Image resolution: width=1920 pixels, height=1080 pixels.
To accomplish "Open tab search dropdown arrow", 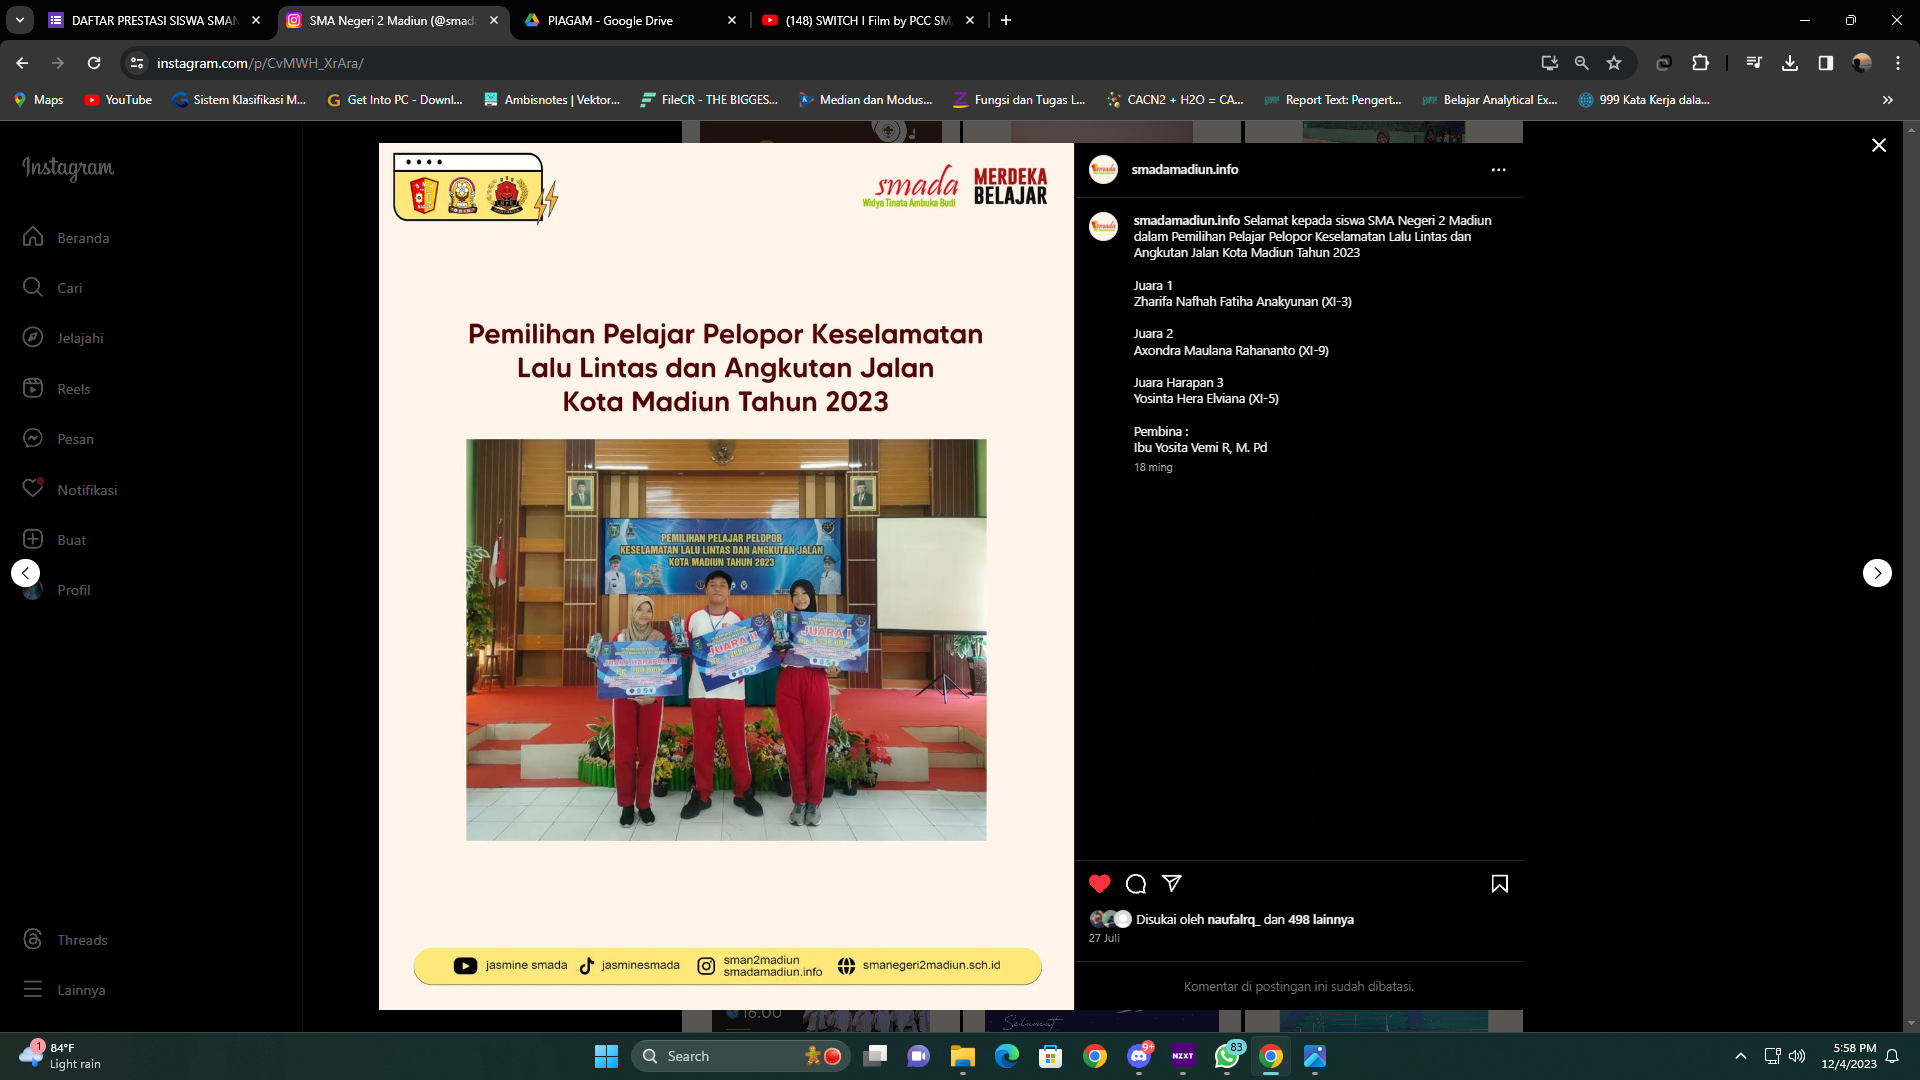I will tap(19, 20).
